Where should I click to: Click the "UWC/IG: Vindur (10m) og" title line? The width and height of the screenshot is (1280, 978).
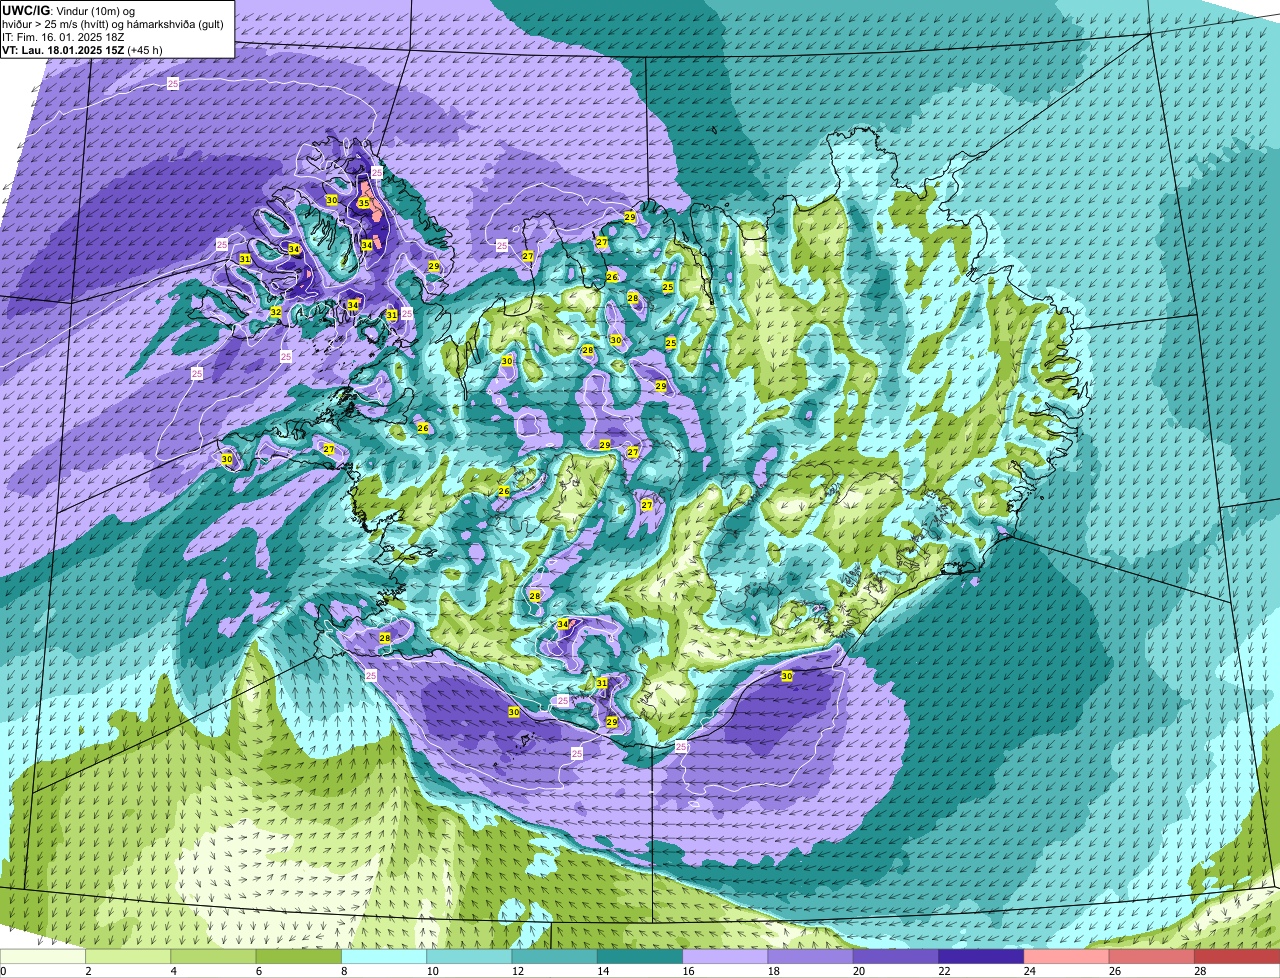click(68, 10)
